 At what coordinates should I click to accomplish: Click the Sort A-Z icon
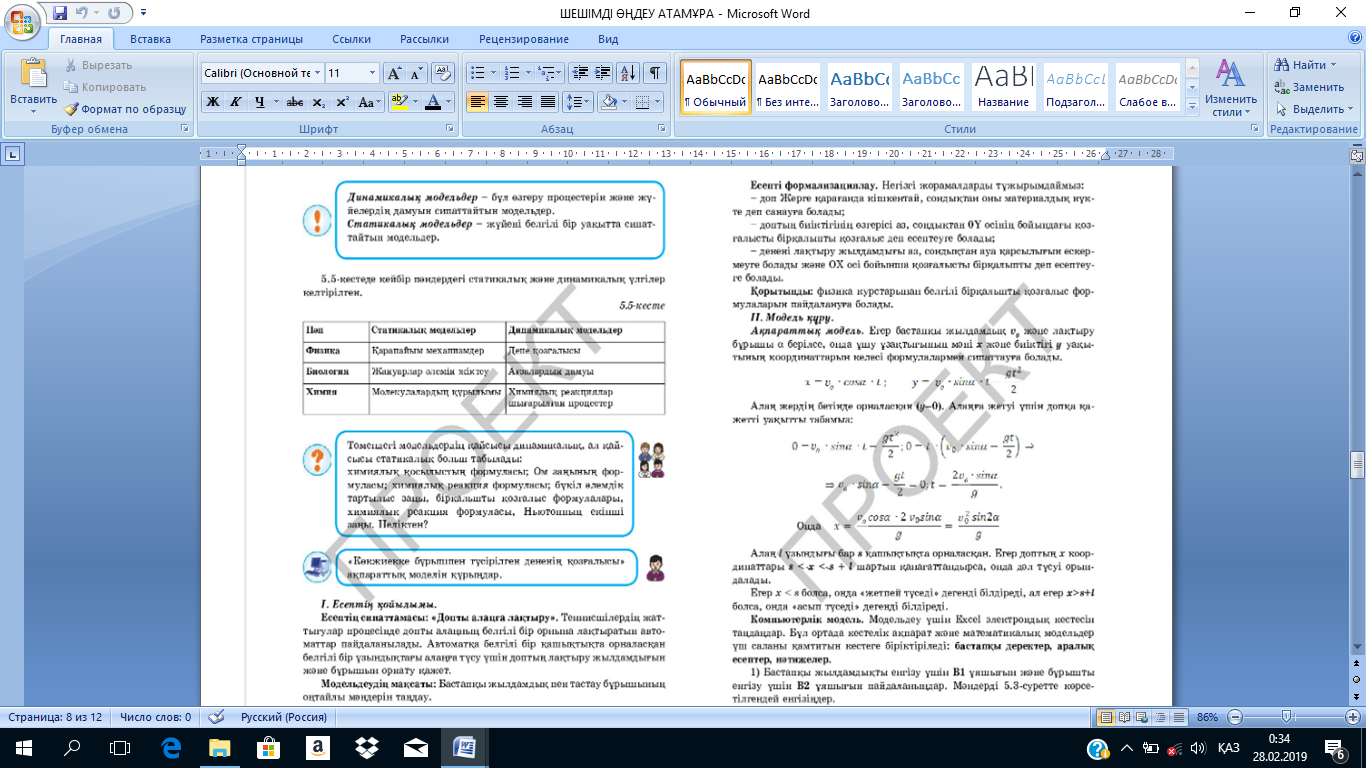pos(629,73)
